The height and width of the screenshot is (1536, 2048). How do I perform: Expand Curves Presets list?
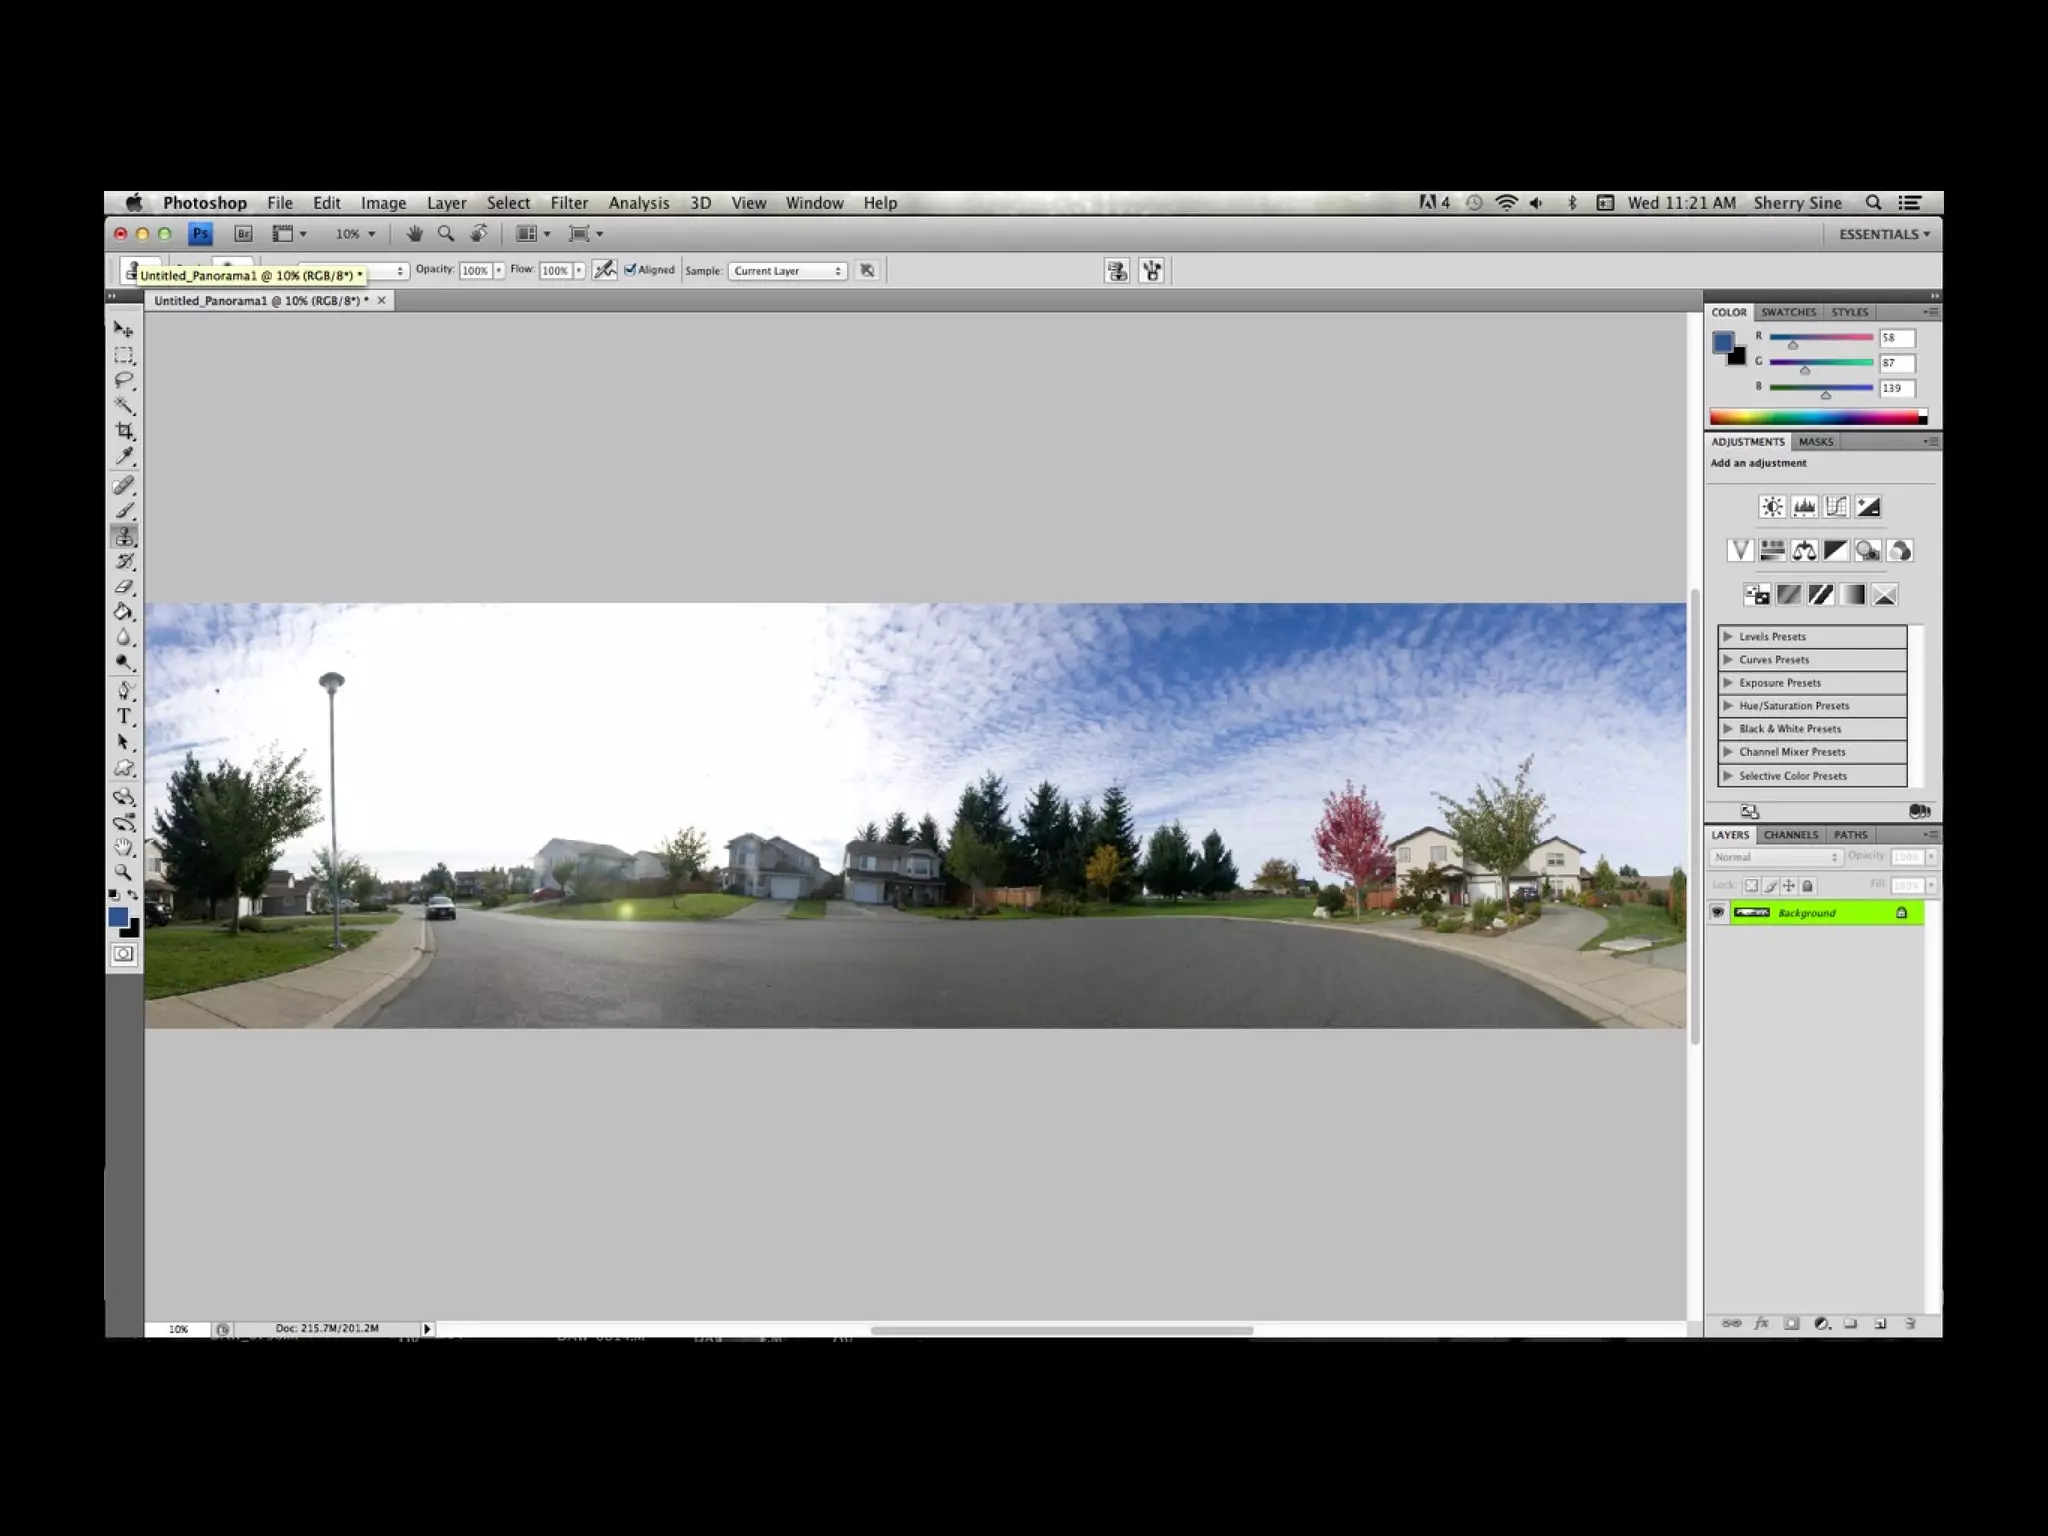point(1728,660)
